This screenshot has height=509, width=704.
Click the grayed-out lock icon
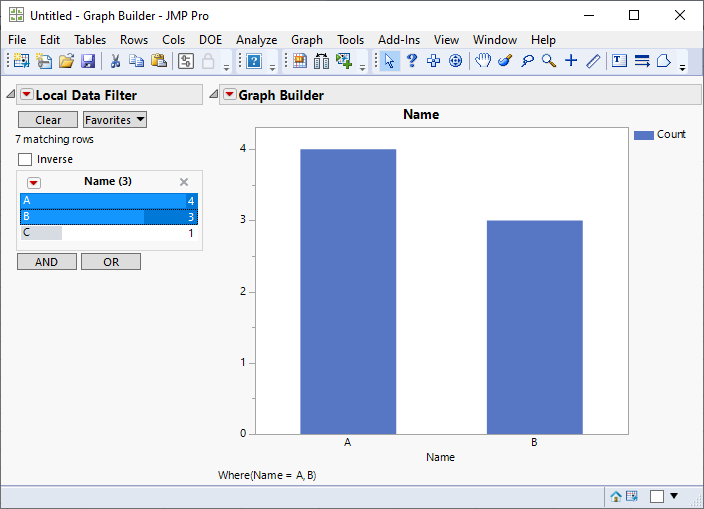207,61
